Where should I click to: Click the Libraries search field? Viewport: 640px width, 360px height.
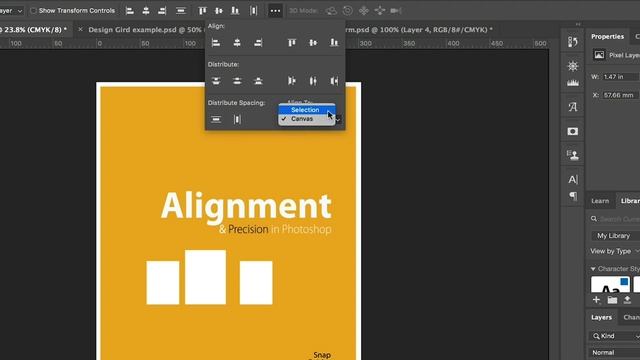[616, 219]
